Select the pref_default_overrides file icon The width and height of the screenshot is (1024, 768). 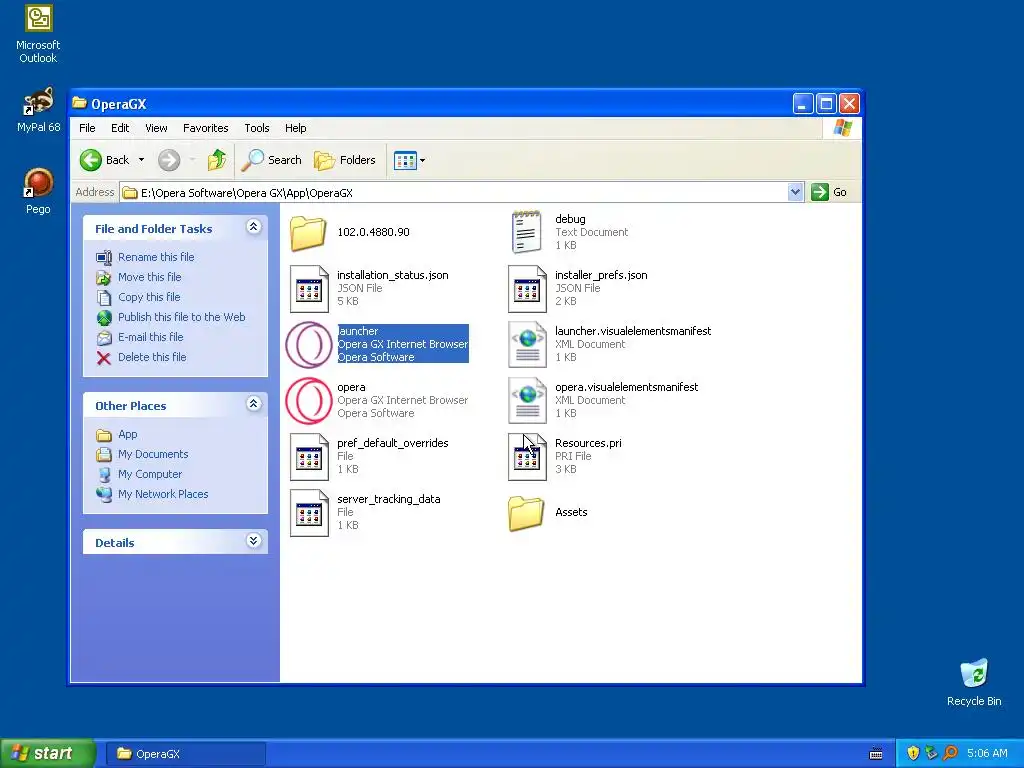(x=309, y=456)
